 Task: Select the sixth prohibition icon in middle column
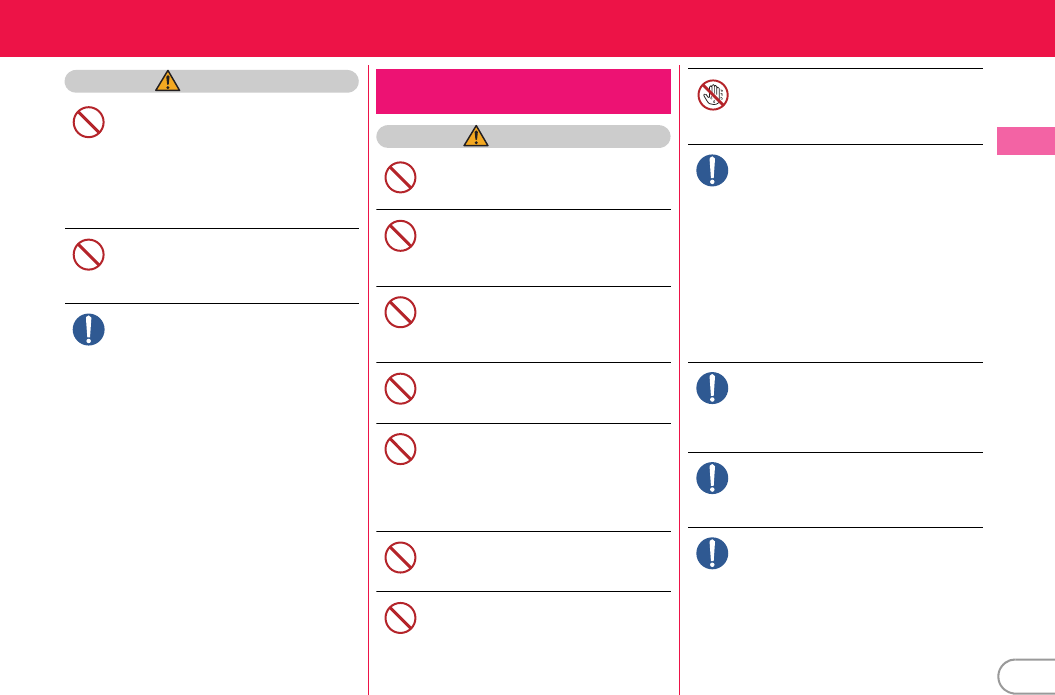coord(400,557)
